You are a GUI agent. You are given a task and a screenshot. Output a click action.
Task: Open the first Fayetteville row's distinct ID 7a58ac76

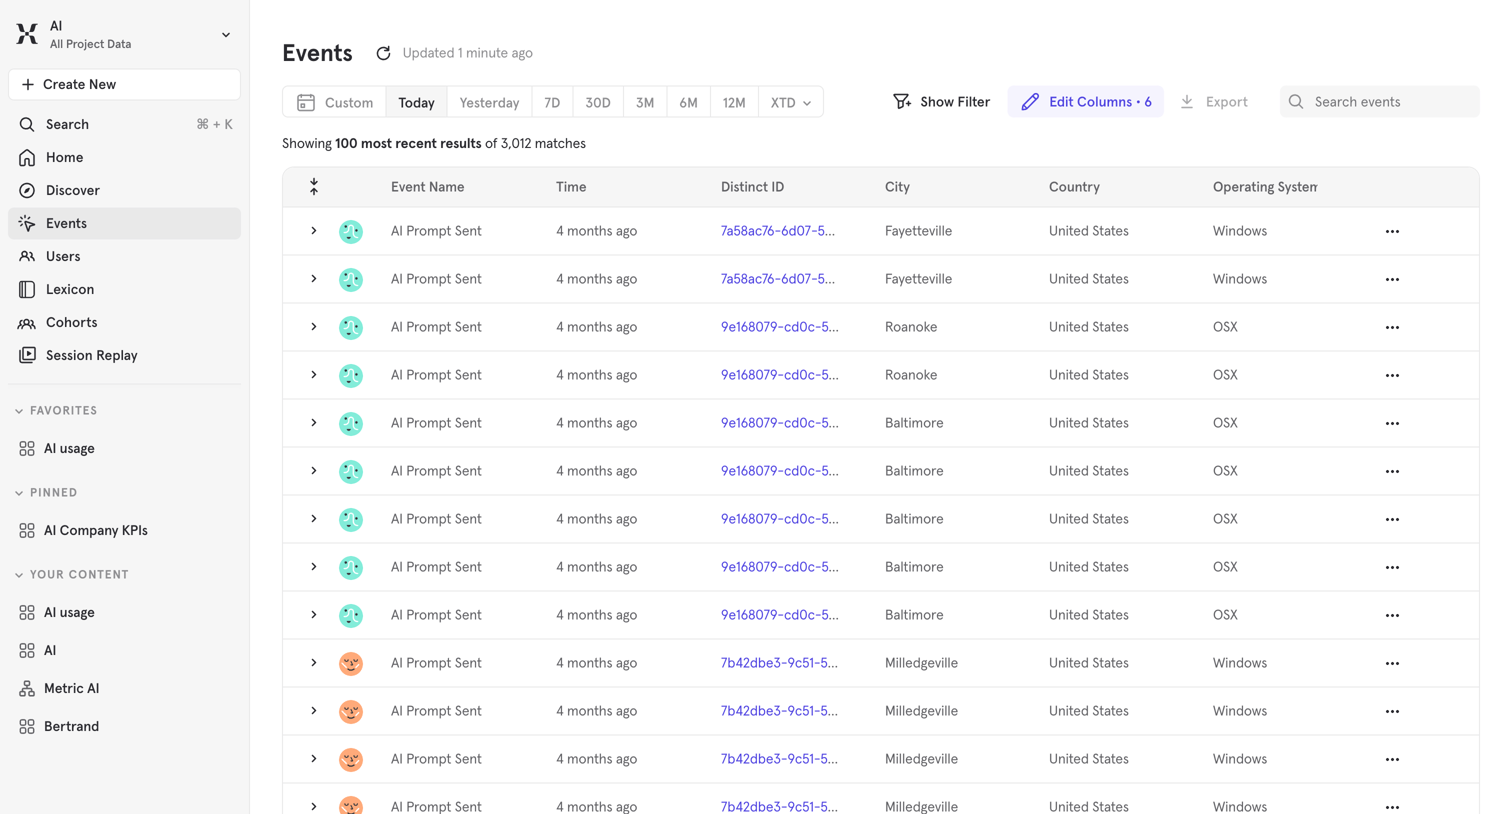click(778, 231)
